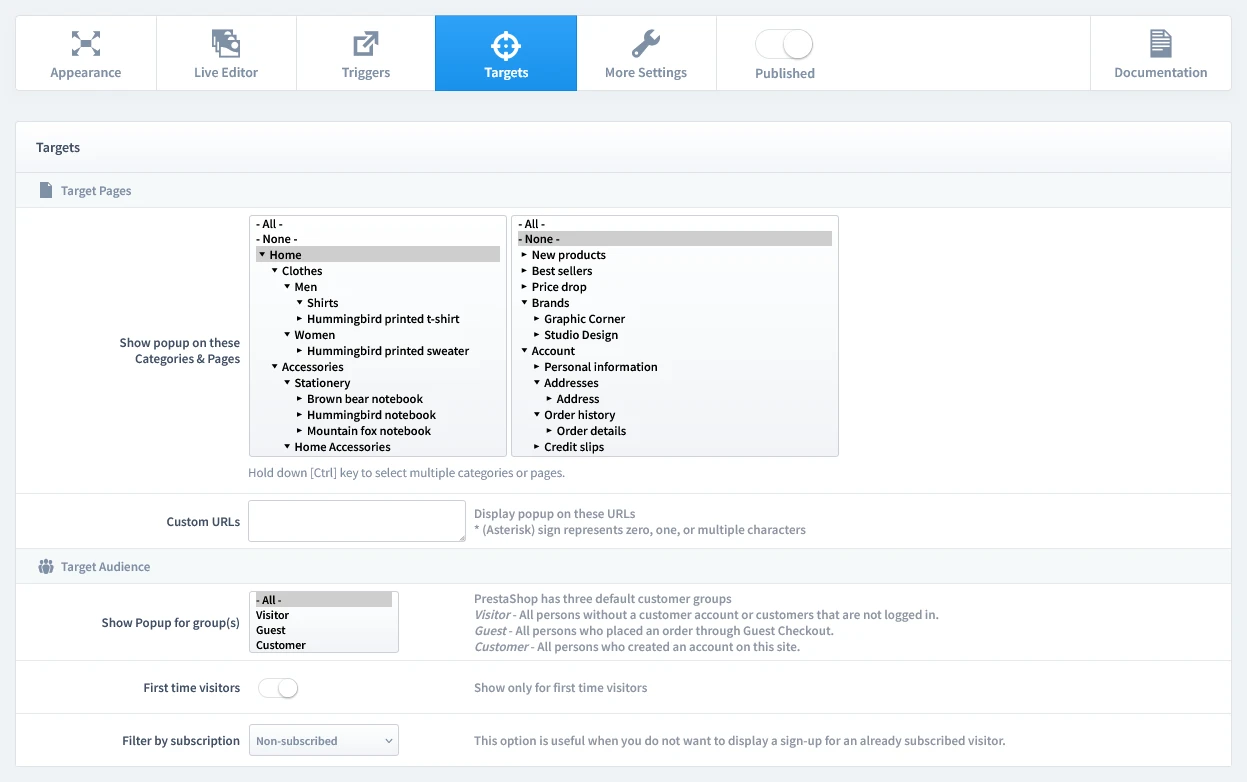This screenshot has height=782, width=1247.
Task: Choose '- All -' in categories list
Action: click(269, 224)
